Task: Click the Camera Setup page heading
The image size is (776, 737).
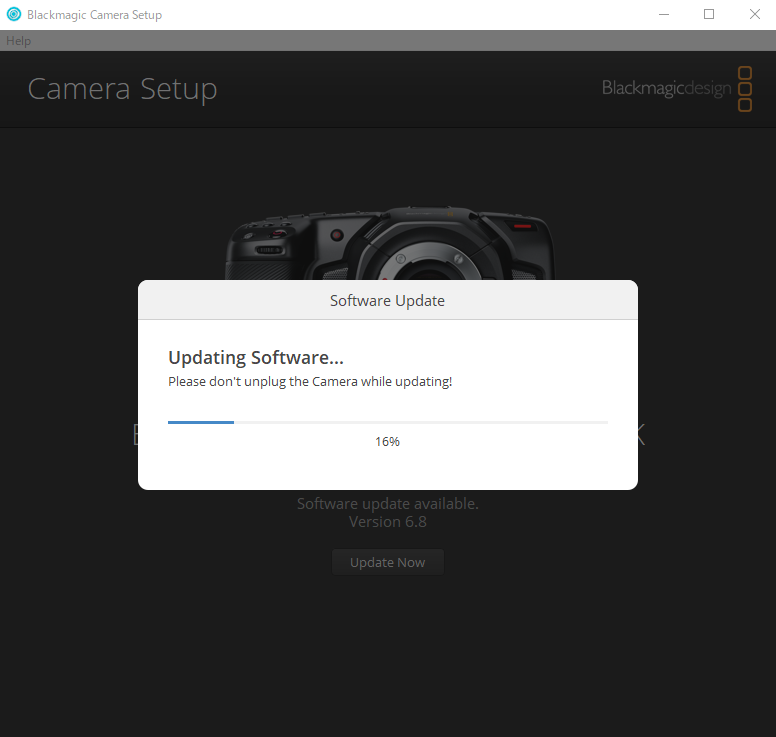Action: click(122, 89)
